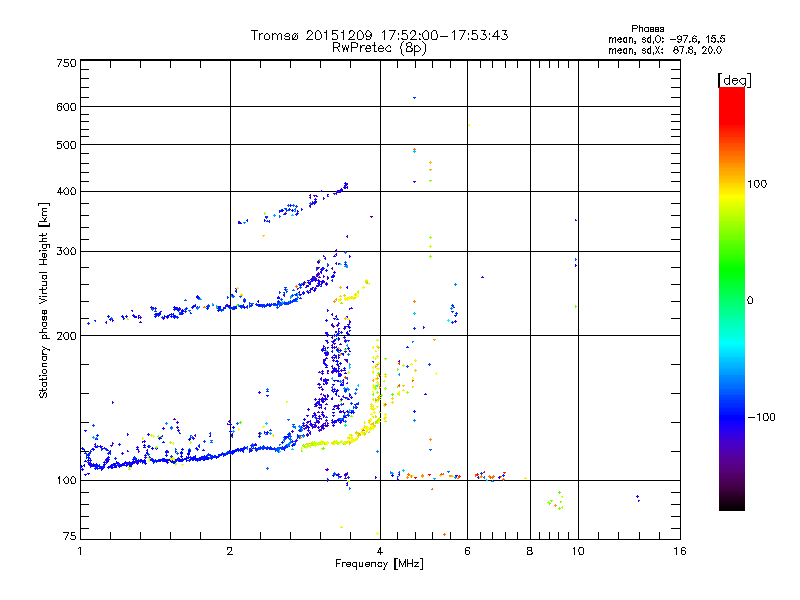The width and height of the screenshot is (800, 600).
Task: Click the '75' height axis tick label
Action: [x=70, y=536]
